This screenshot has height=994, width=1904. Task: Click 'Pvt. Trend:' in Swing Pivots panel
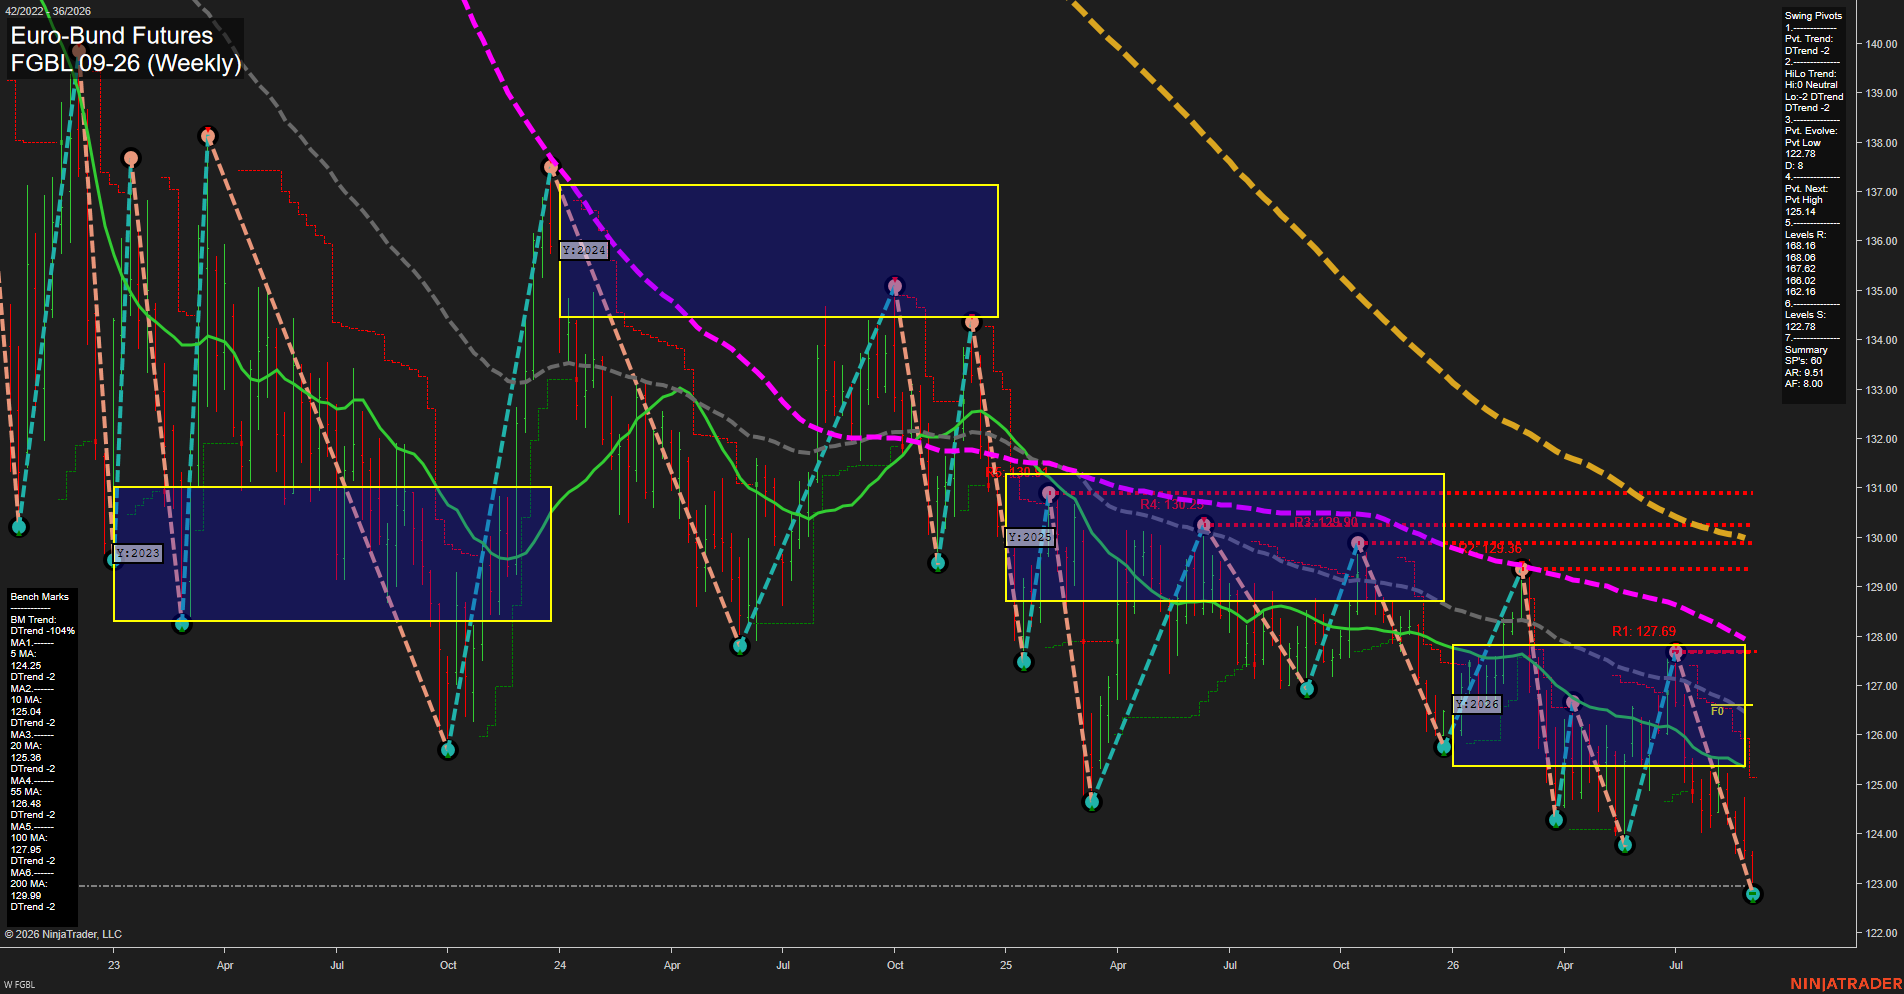(1809, 39)
